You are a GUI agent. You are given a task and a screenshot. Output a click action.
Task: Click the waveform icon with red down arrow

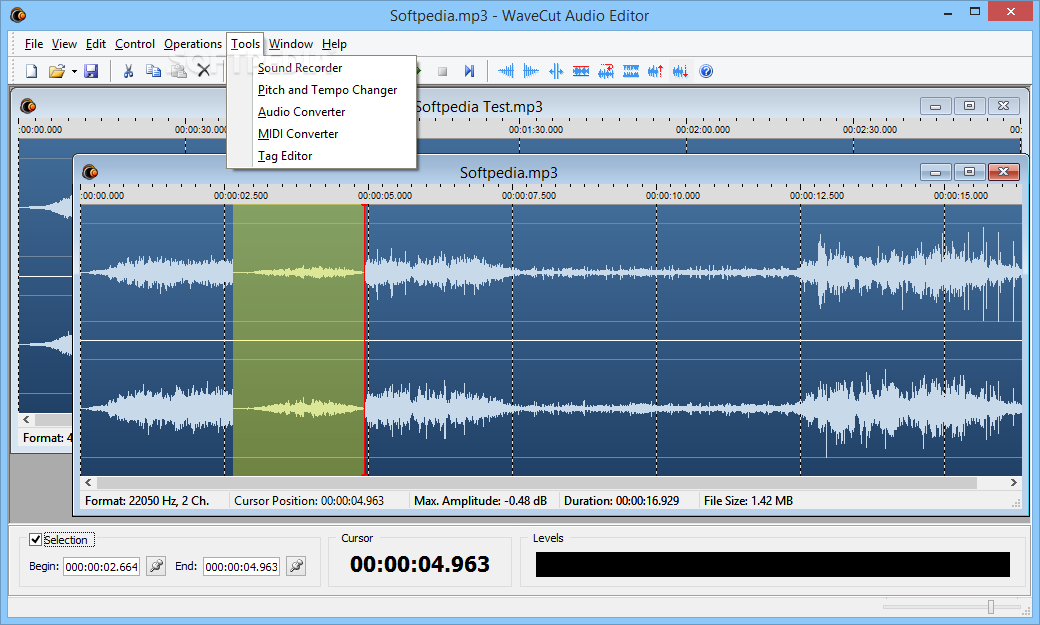click(681, 71)
